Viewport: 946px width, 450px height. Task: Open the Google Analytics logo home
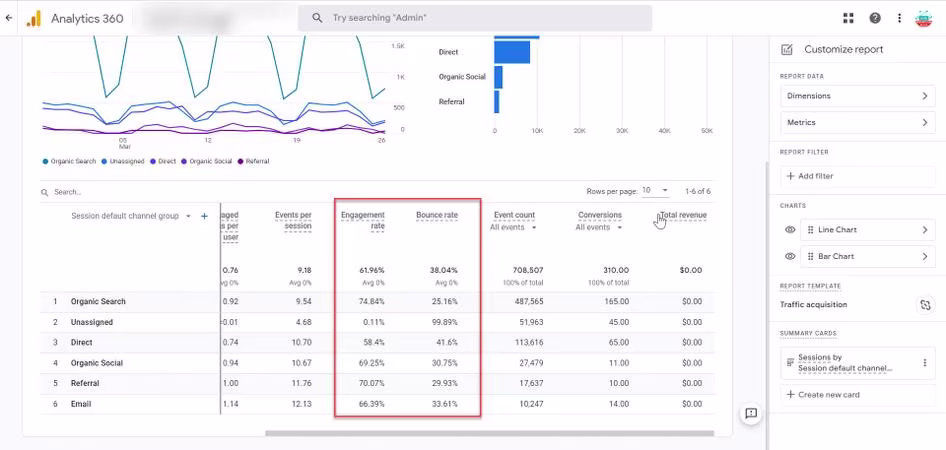33,18
